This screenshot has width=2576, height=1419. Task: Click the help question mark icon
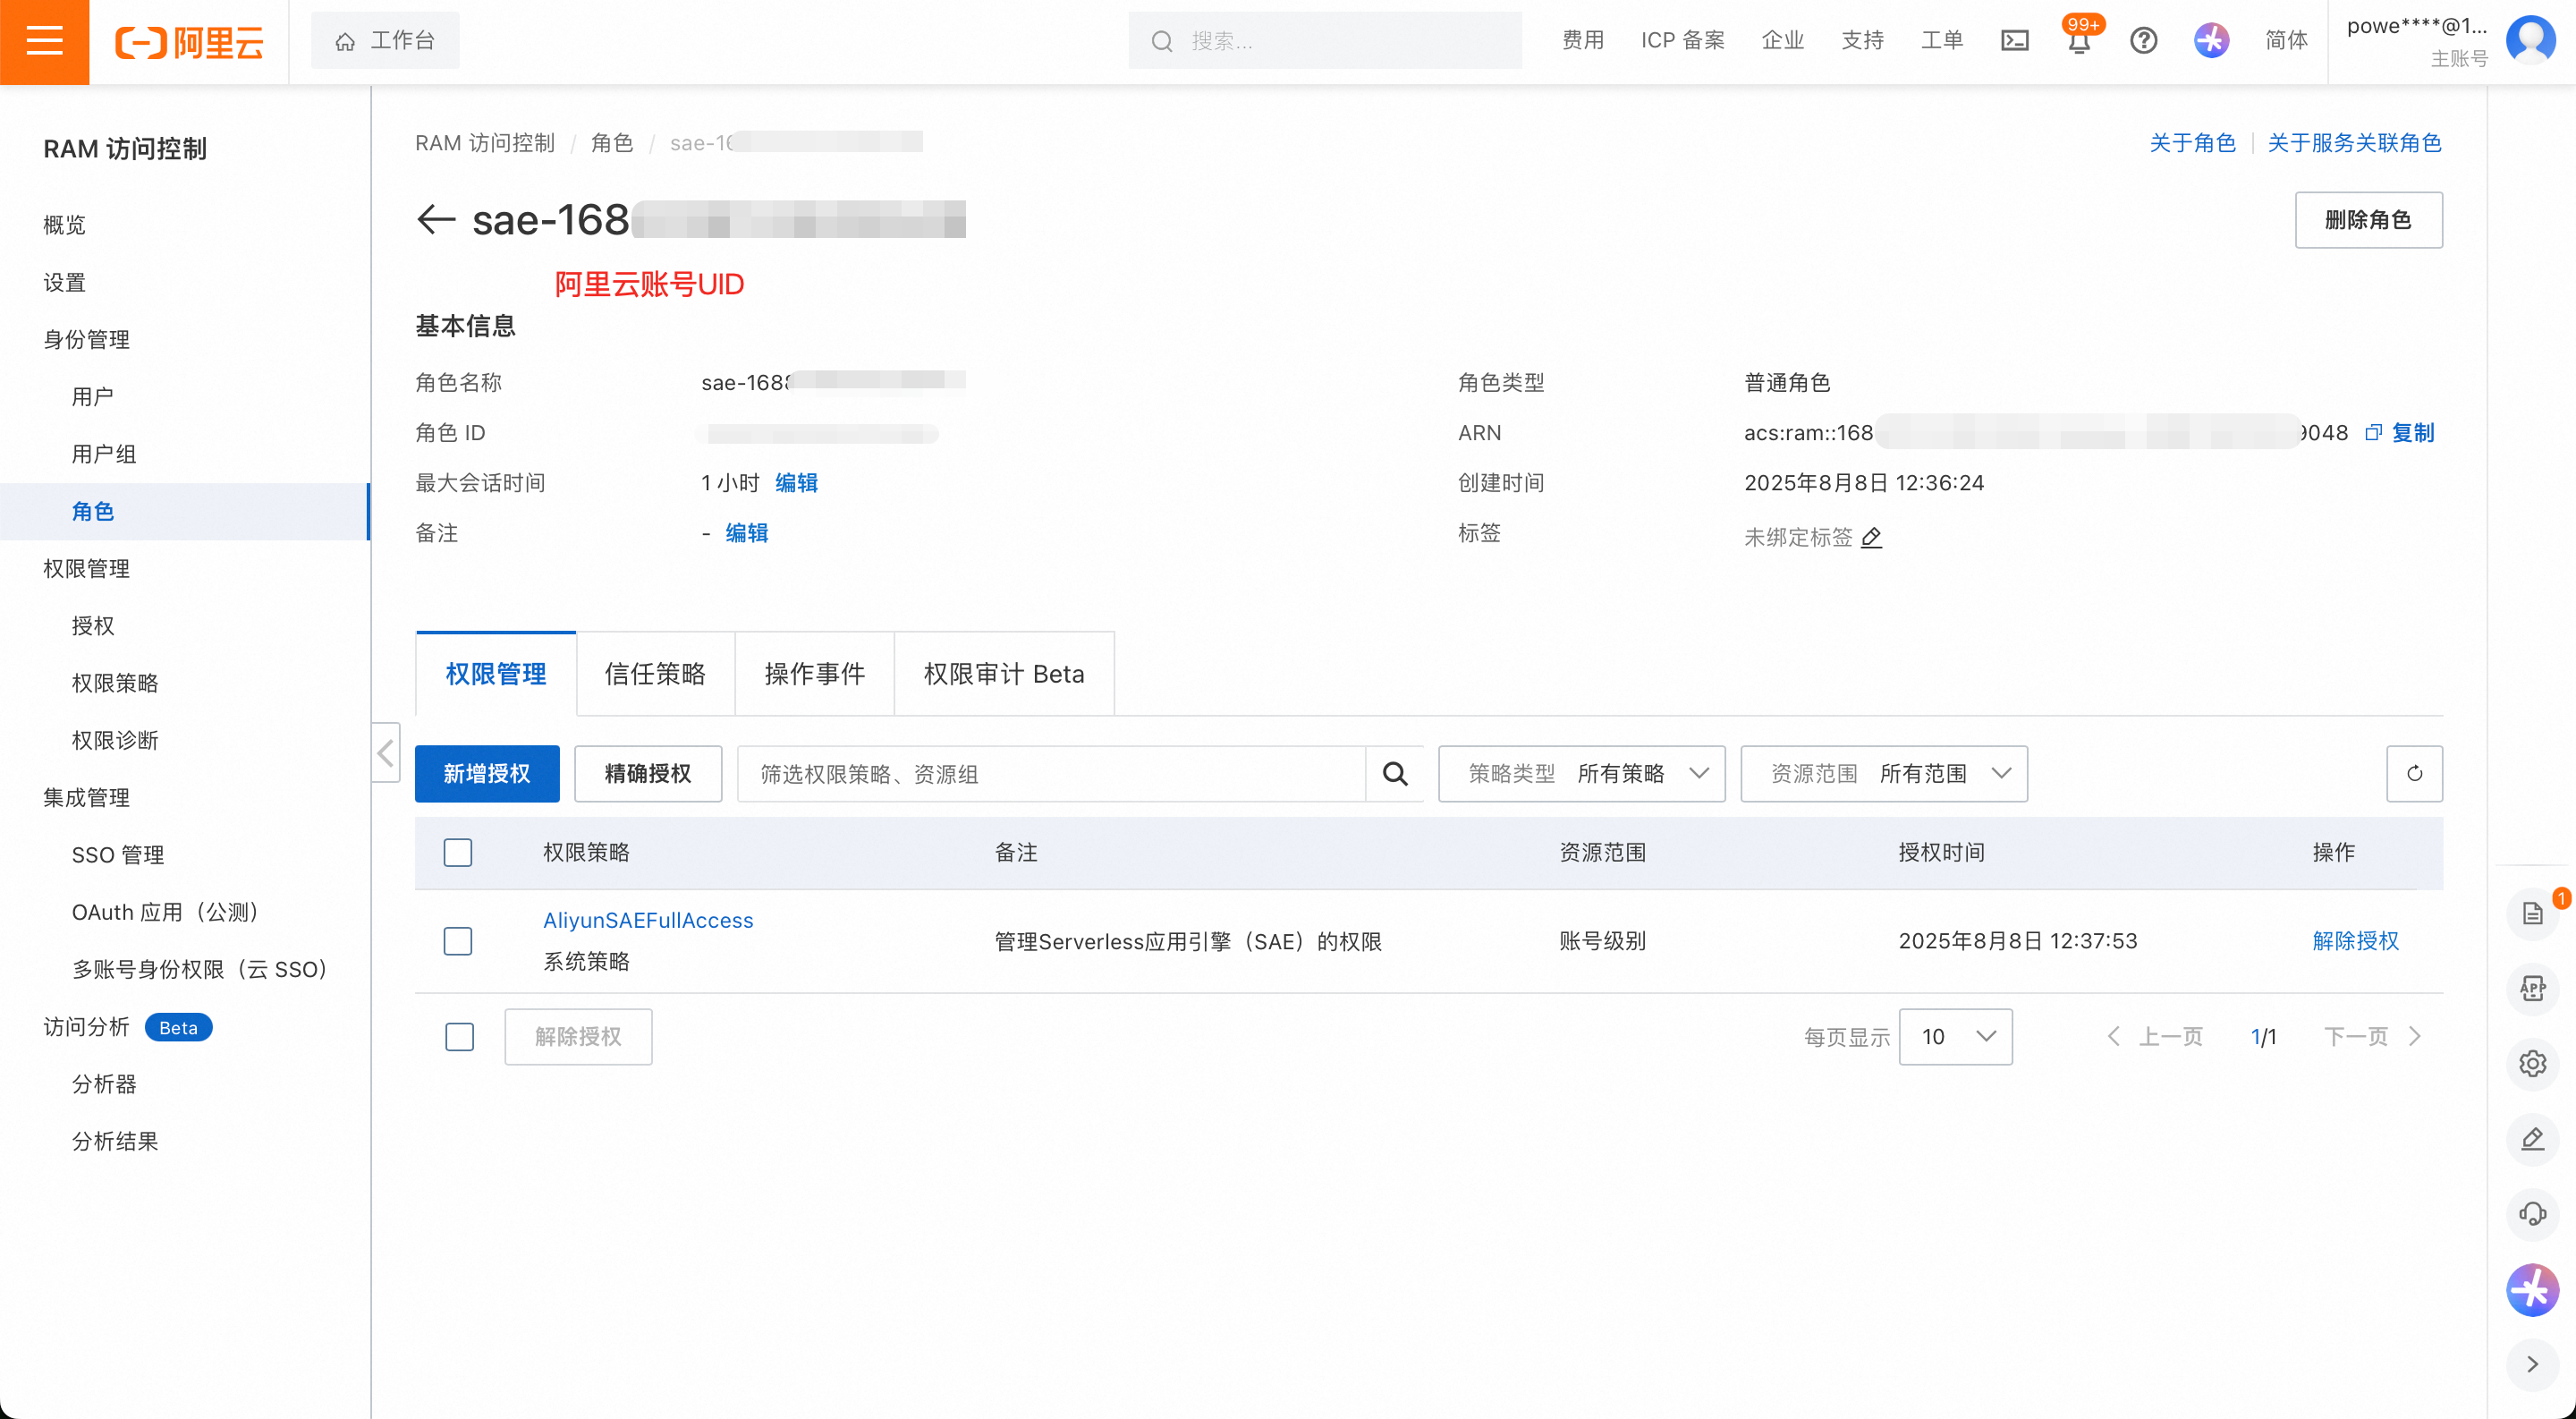[2143, 41]
